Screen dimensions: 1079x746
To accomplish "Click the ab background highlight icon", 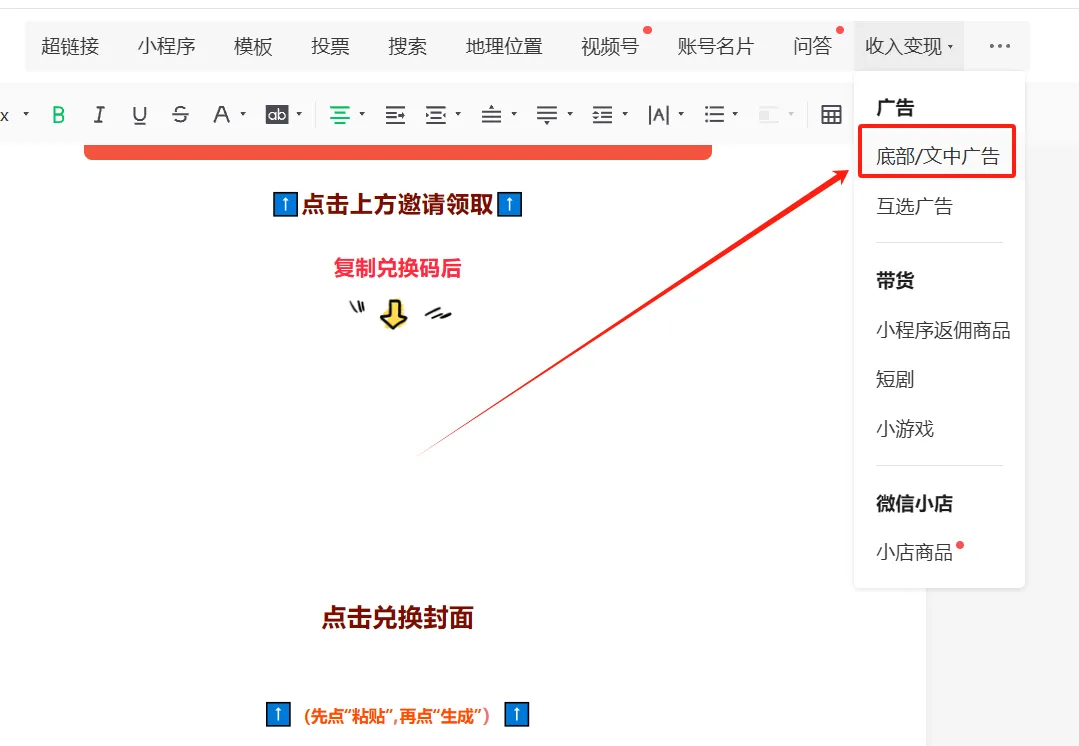I will pyautogui.click(x=277, y=114).
